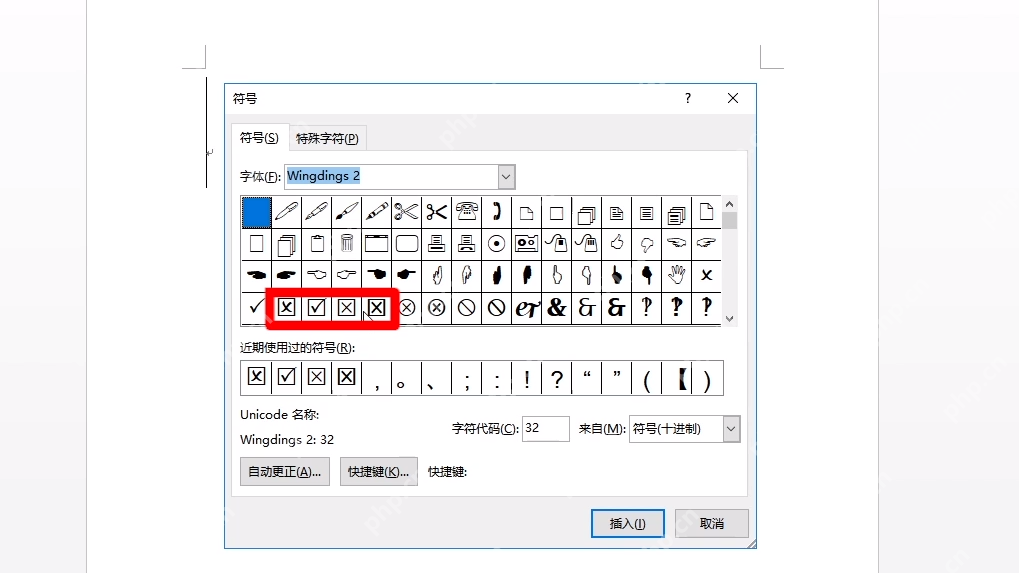Image resolution: width=1019 pixels, height=573 pixels.
Task: Choose the 、 enumeration comma in recent symbols
Action: [437, 377]
